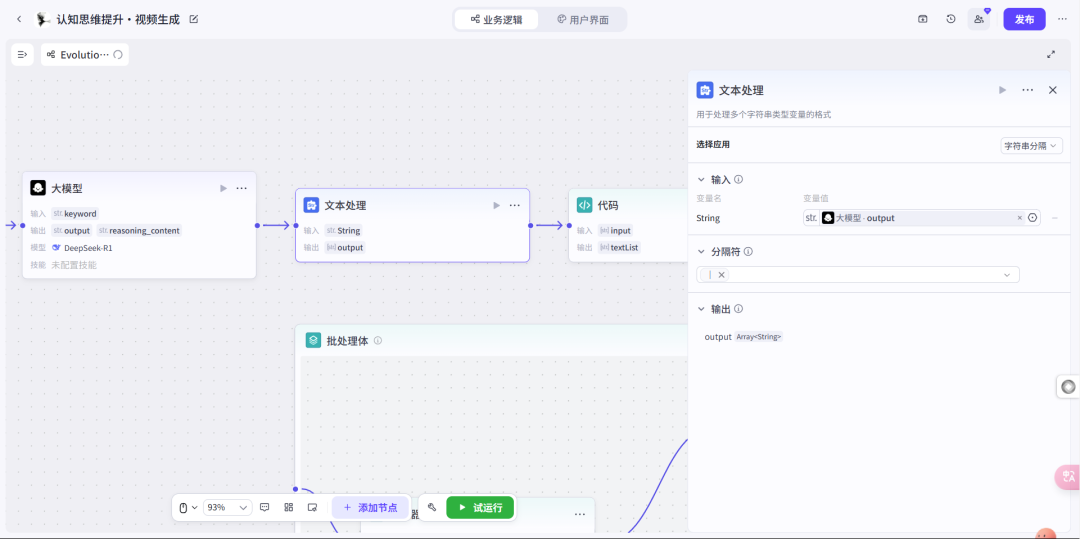Open the 字符串分隔 application dropdown
The height and width of the screenshot is (539, 1080).
tap(1031, 146)
